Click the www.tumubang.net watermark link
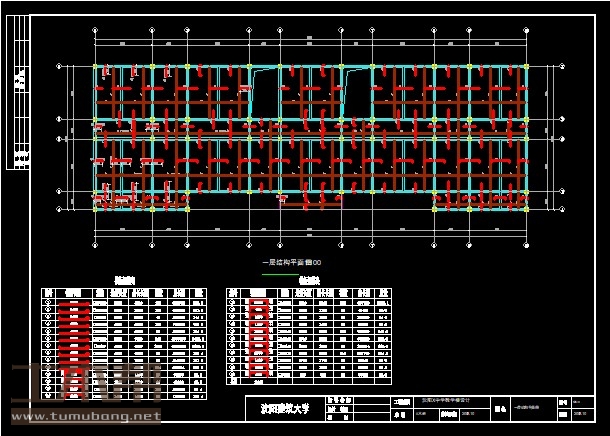 click(x=85, y=416)
